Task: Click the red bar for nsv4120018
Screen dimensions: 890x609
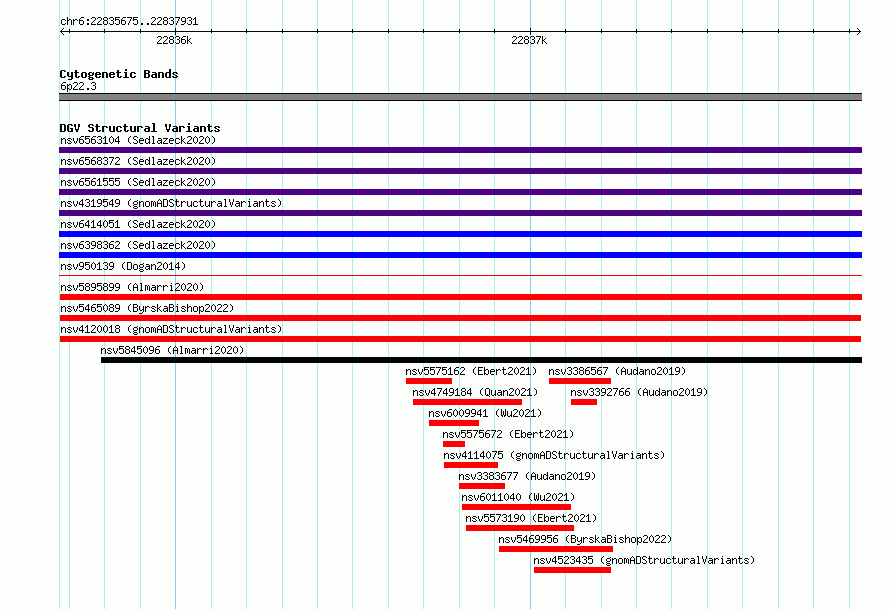Action: pos(460,339)
